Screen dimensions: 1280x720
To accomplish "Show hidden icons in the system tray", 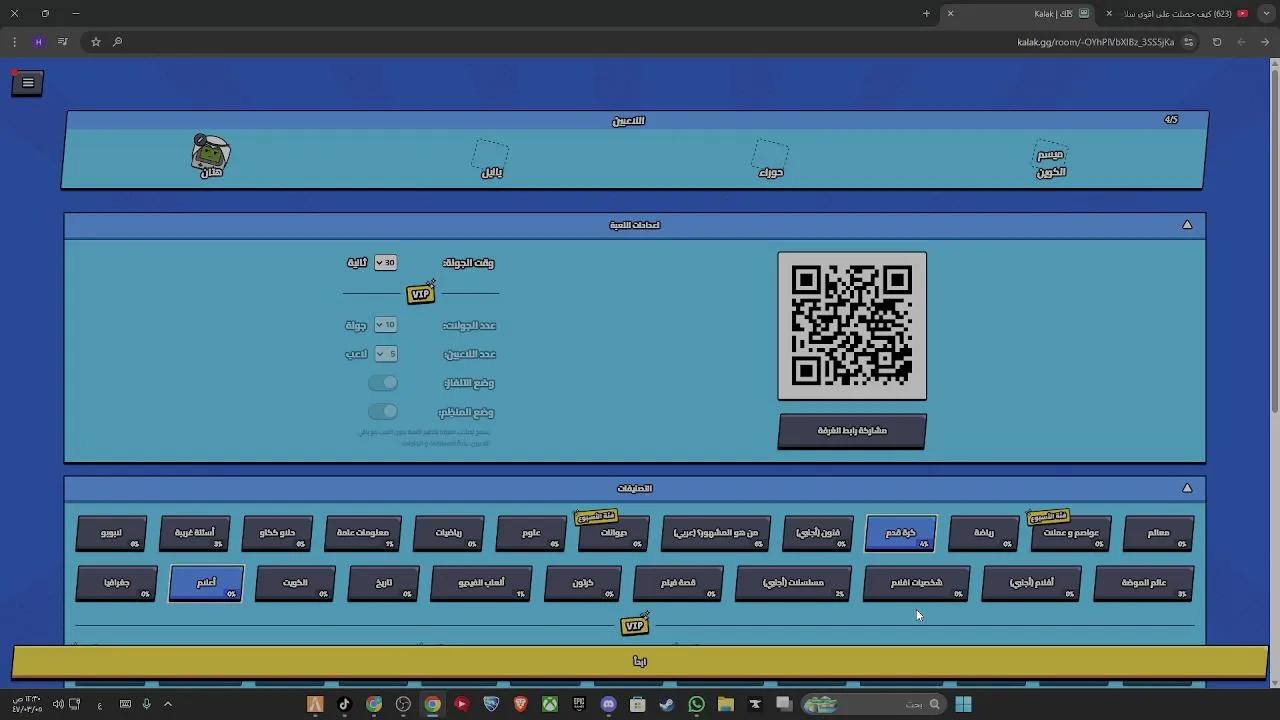I will pos(168,704).
